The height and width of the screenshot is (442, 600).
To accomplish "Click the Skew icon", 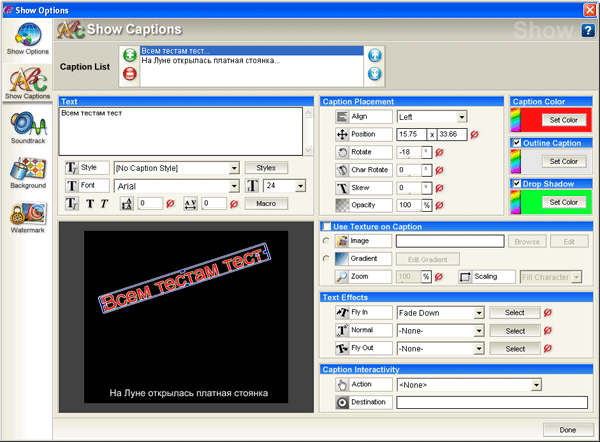I will [342, 188].
